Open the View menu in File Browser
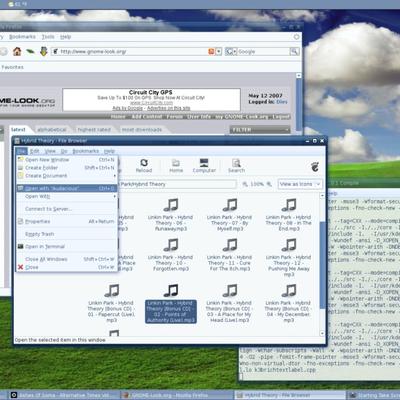 (x=50, y=151)
